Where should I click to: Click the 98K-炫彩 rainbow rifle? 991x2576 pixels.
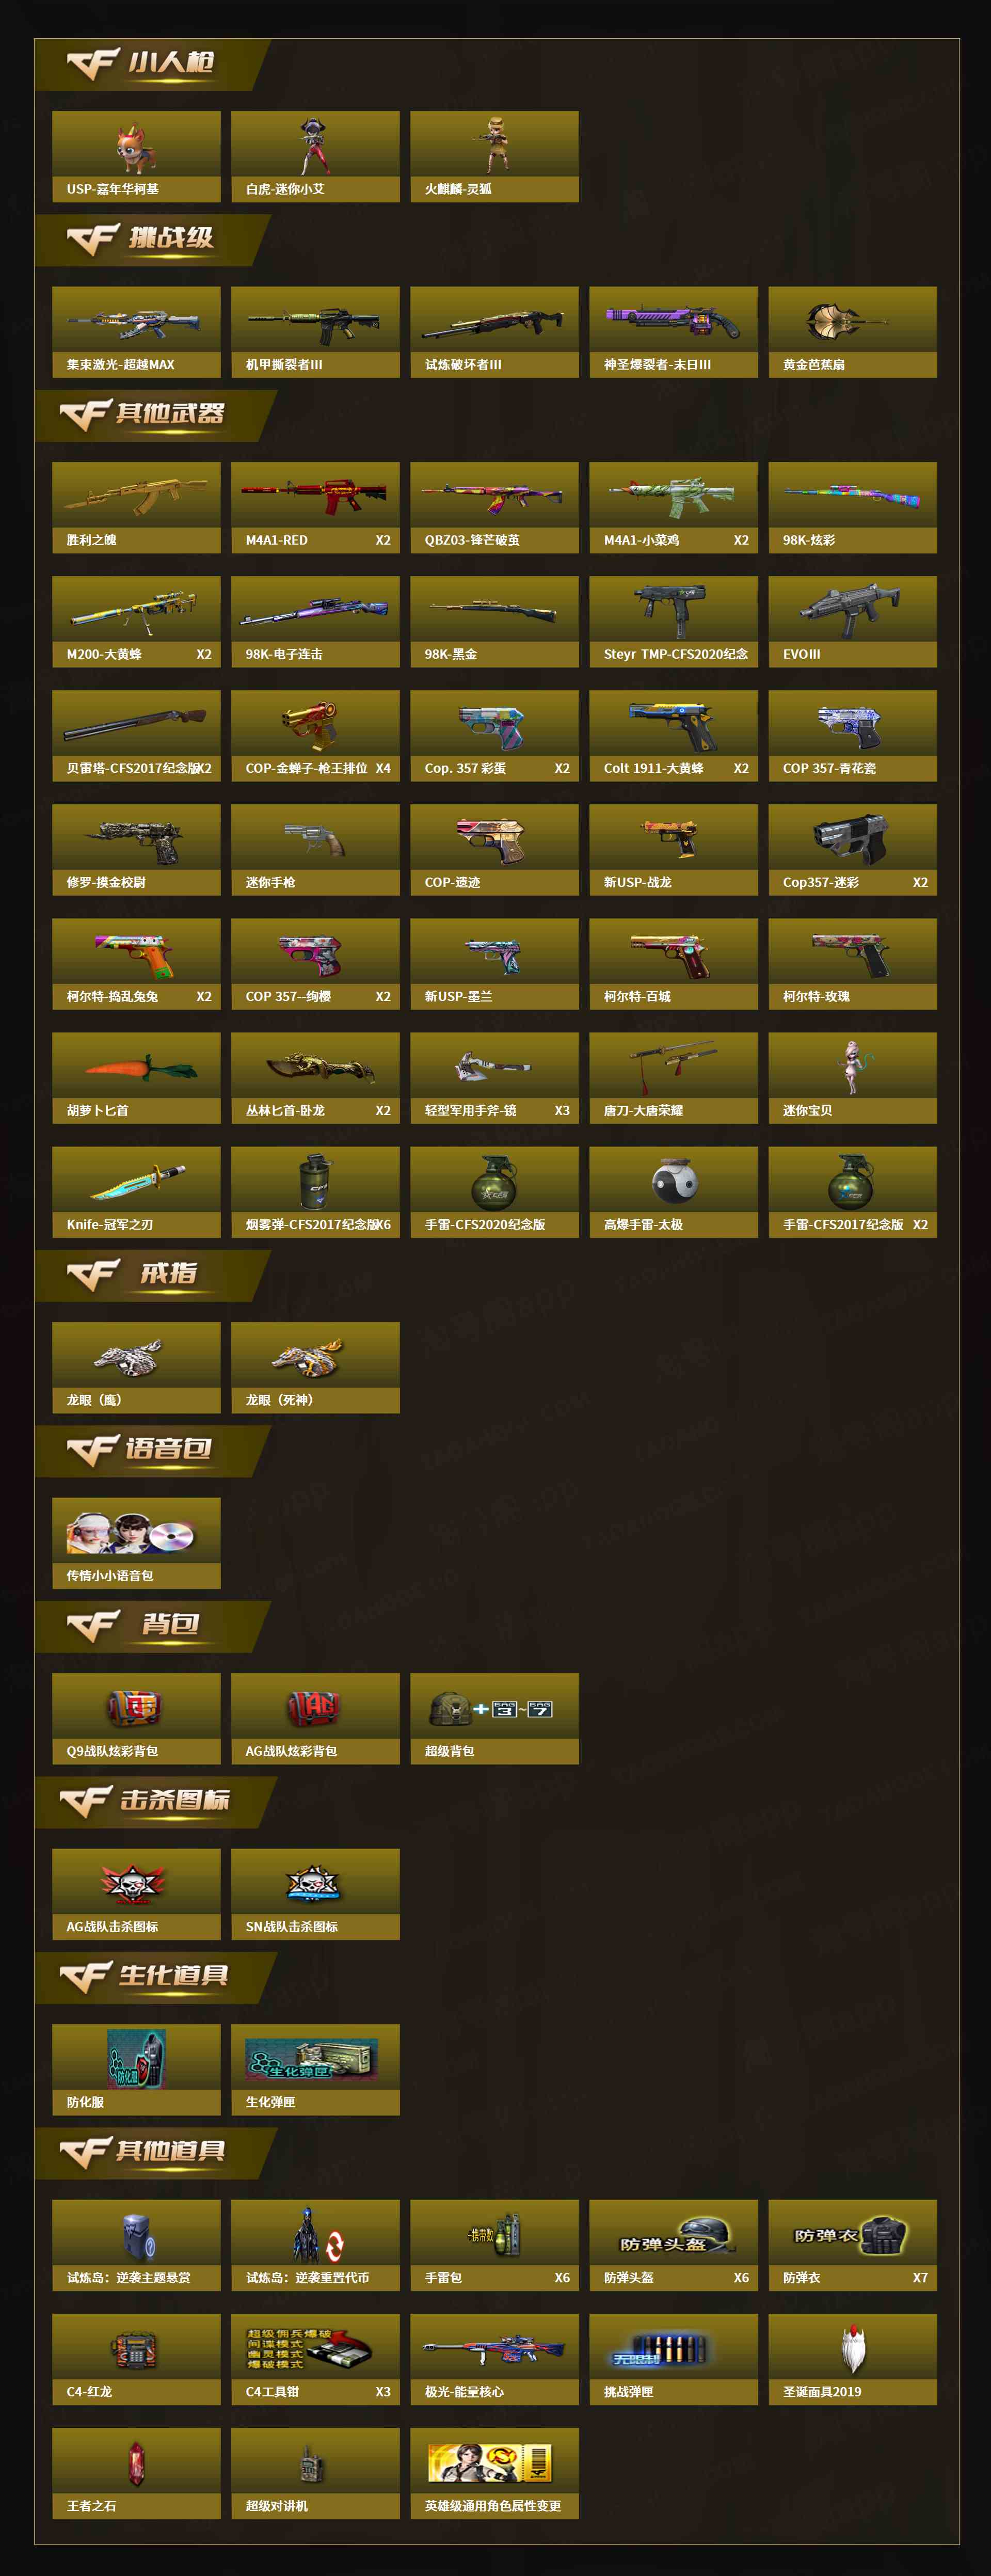click(852, 507)
